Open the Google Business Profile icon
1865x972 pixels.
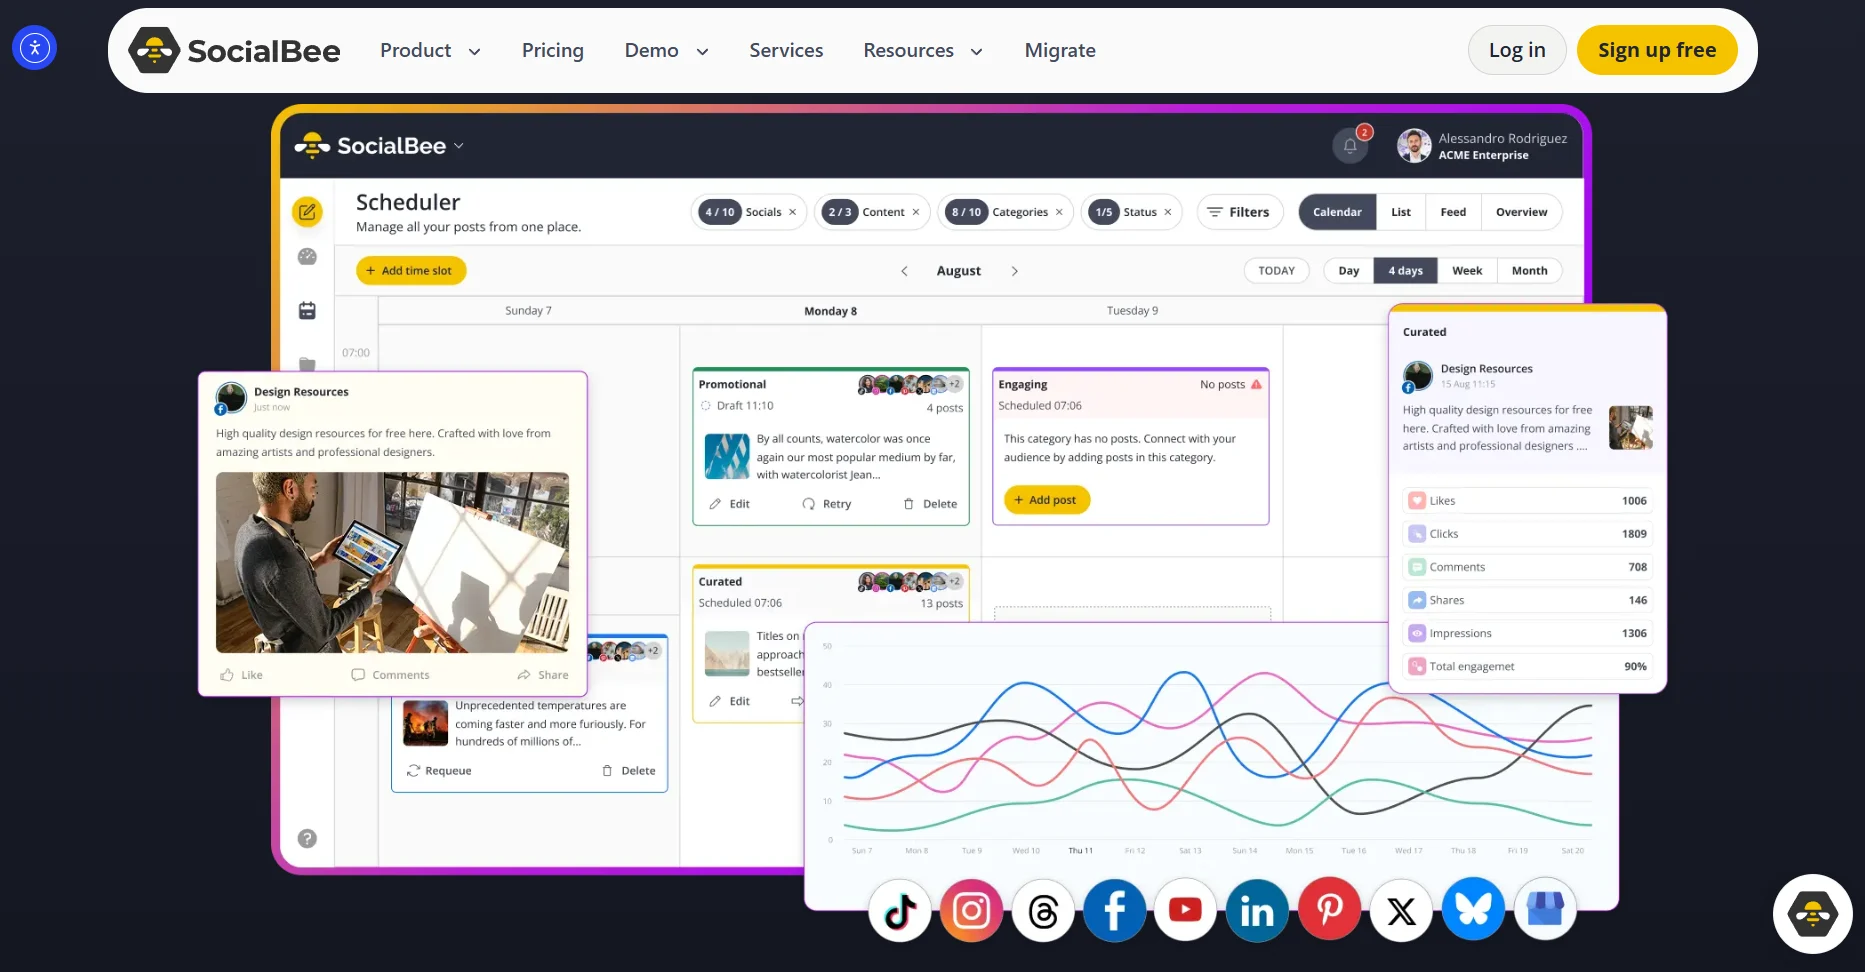1545,911
